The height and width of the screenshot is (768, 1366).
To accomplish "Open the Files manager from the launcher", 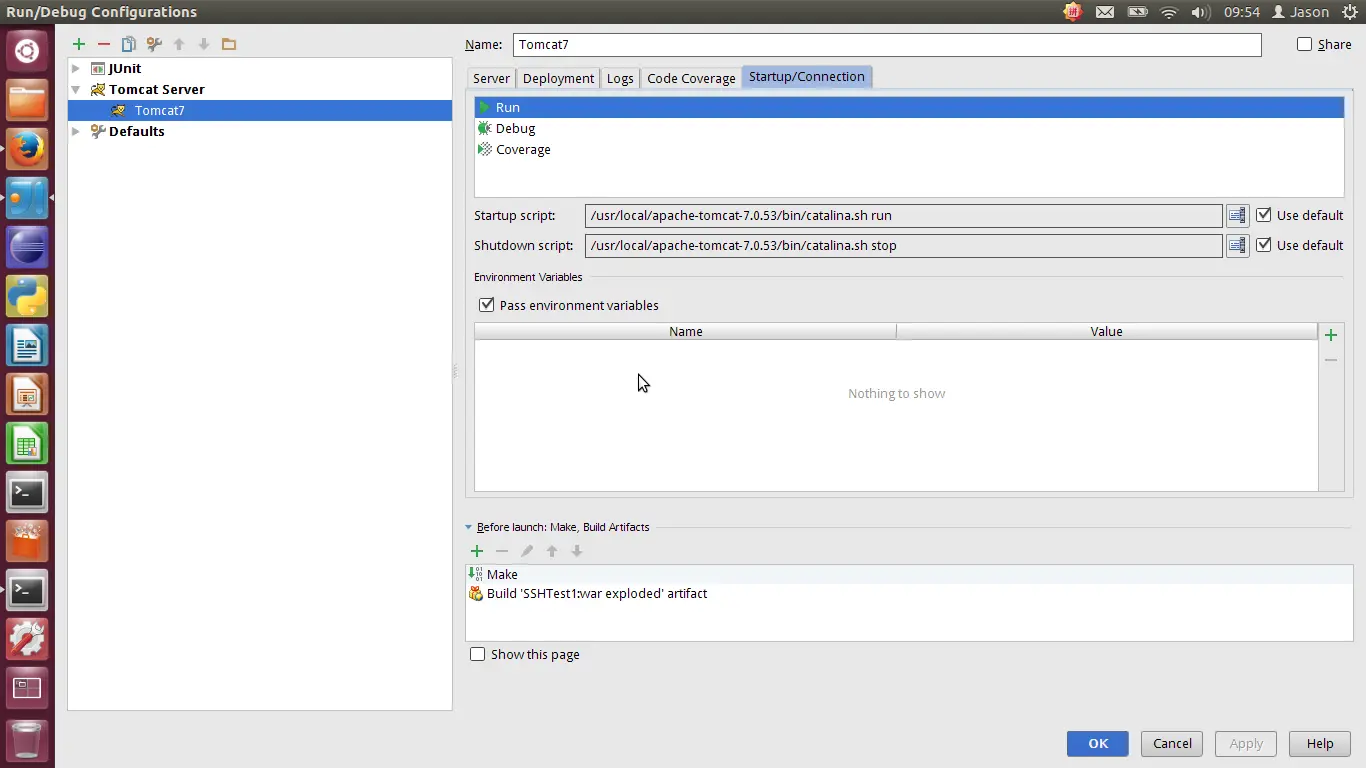I will 27,100.
